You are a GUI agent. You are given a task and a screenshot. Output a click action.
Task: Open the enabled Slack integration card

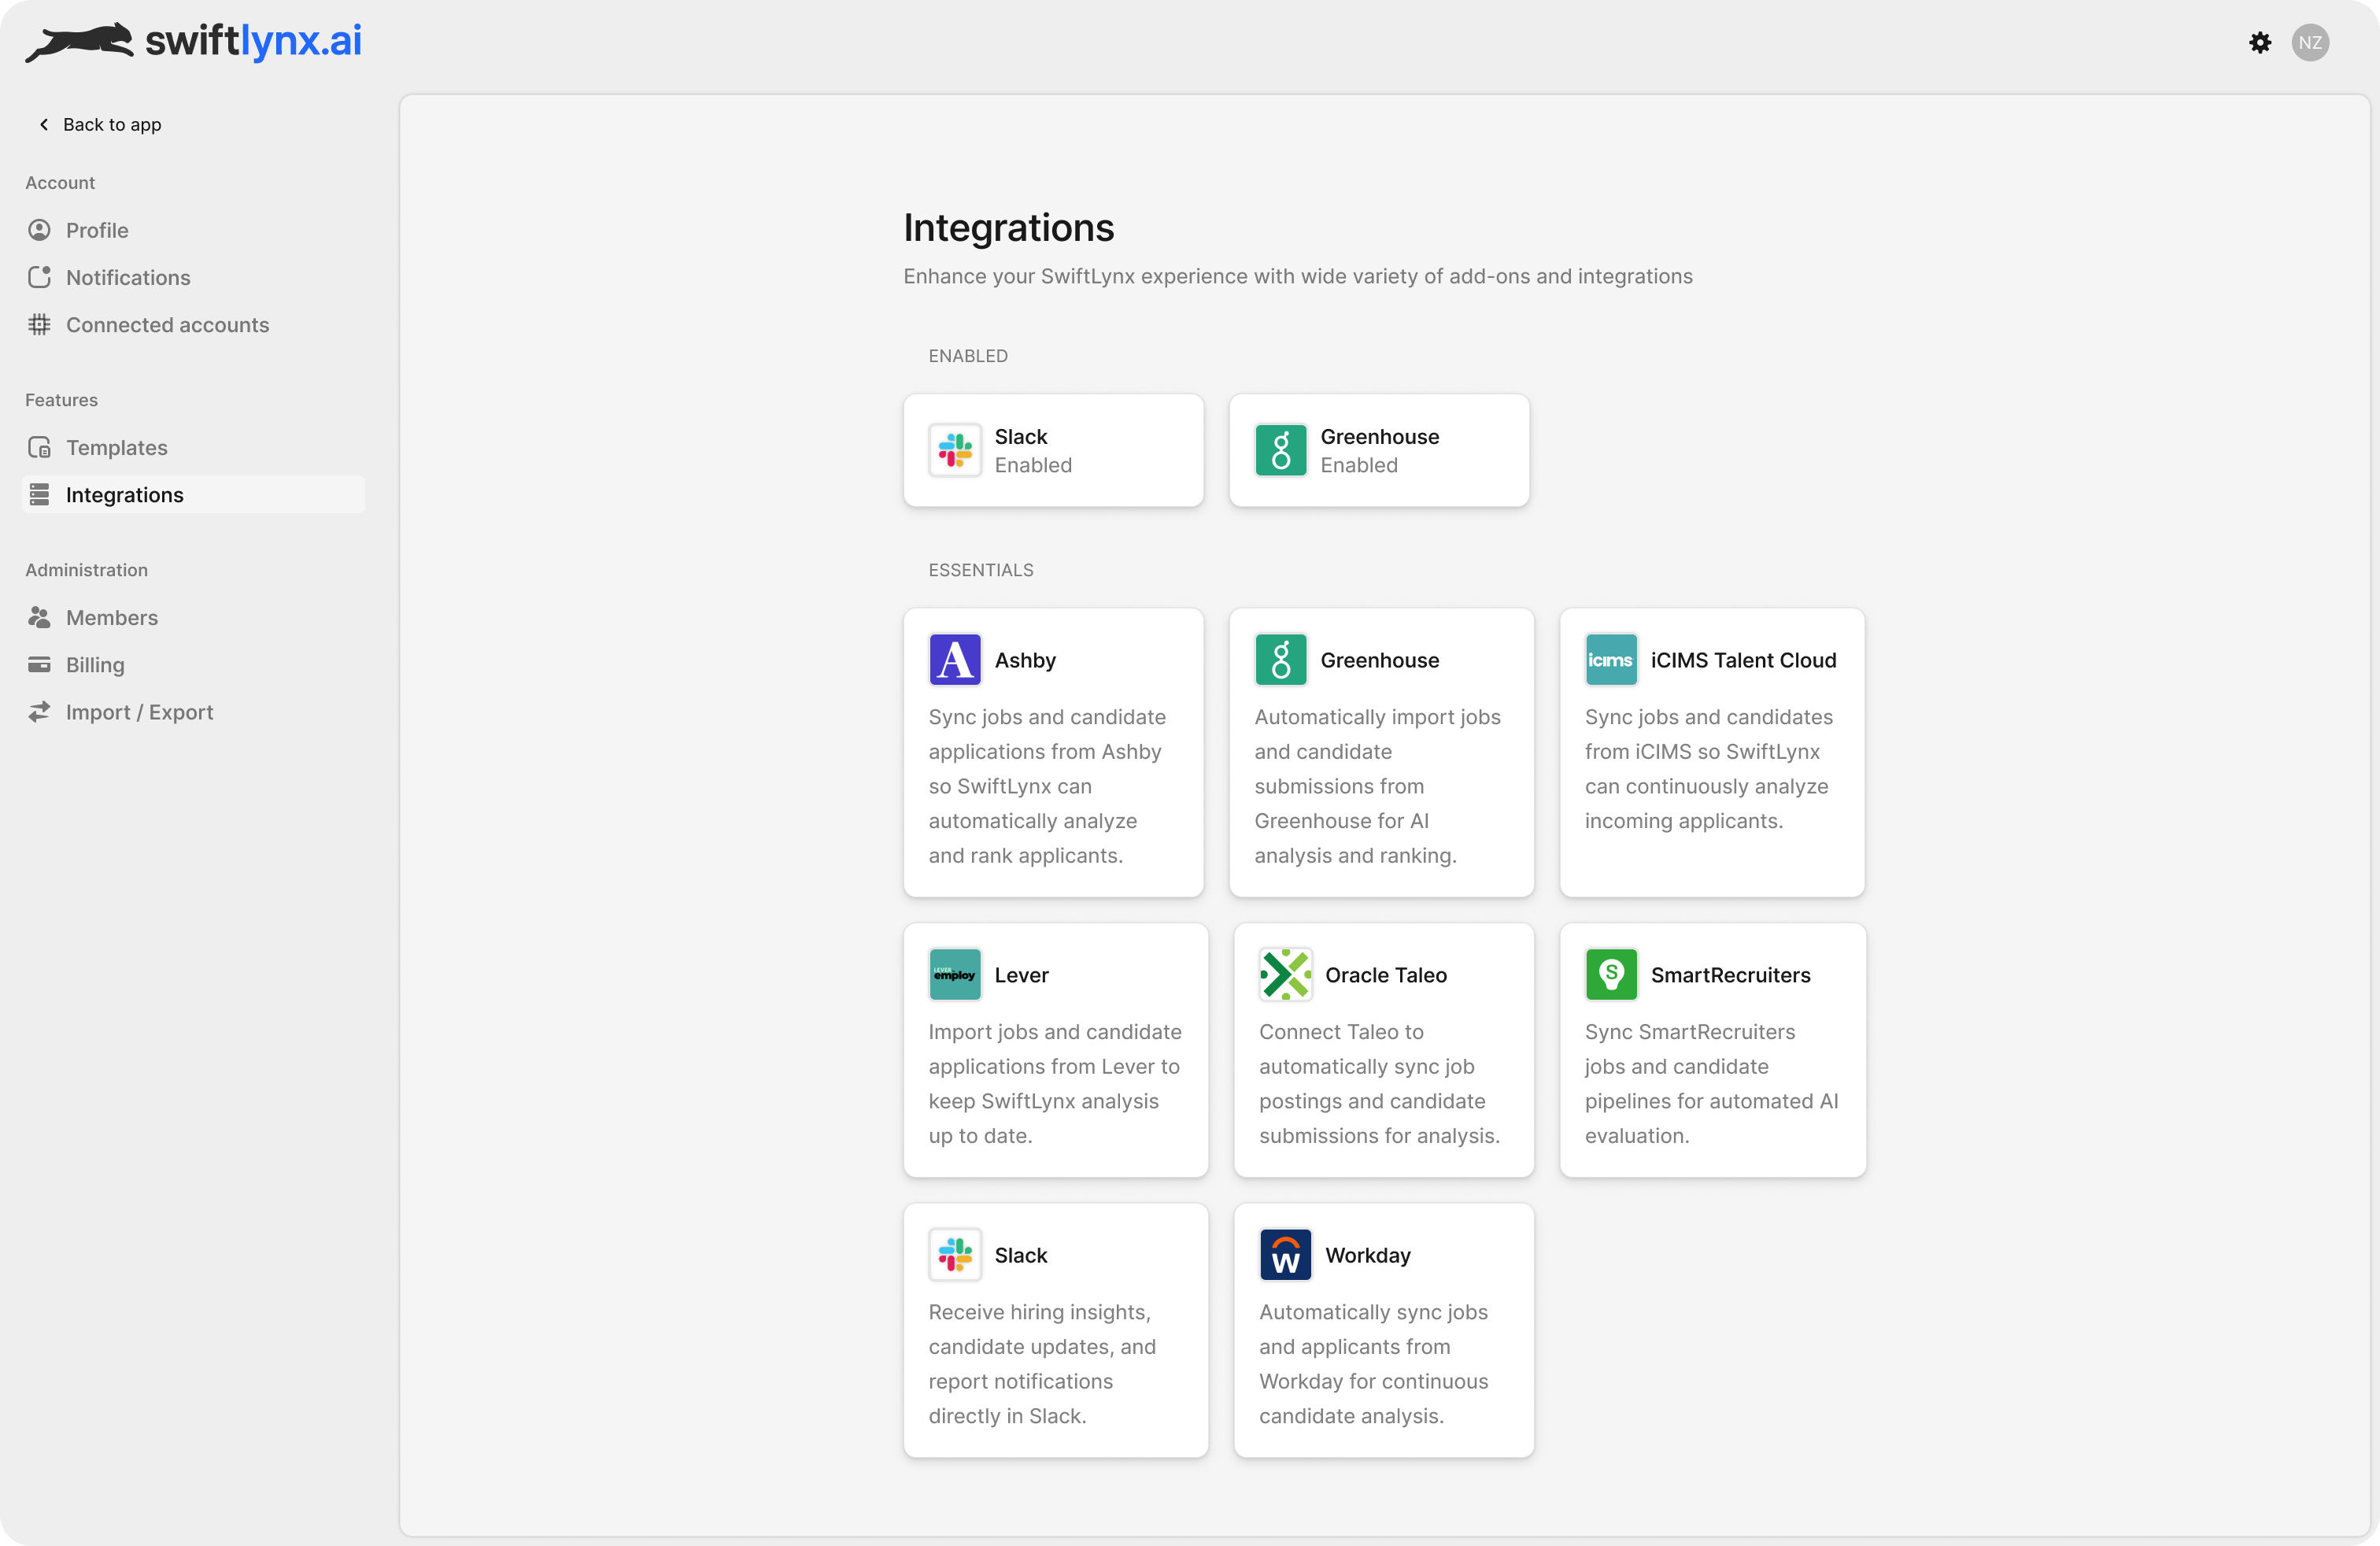click(1052, 451)
